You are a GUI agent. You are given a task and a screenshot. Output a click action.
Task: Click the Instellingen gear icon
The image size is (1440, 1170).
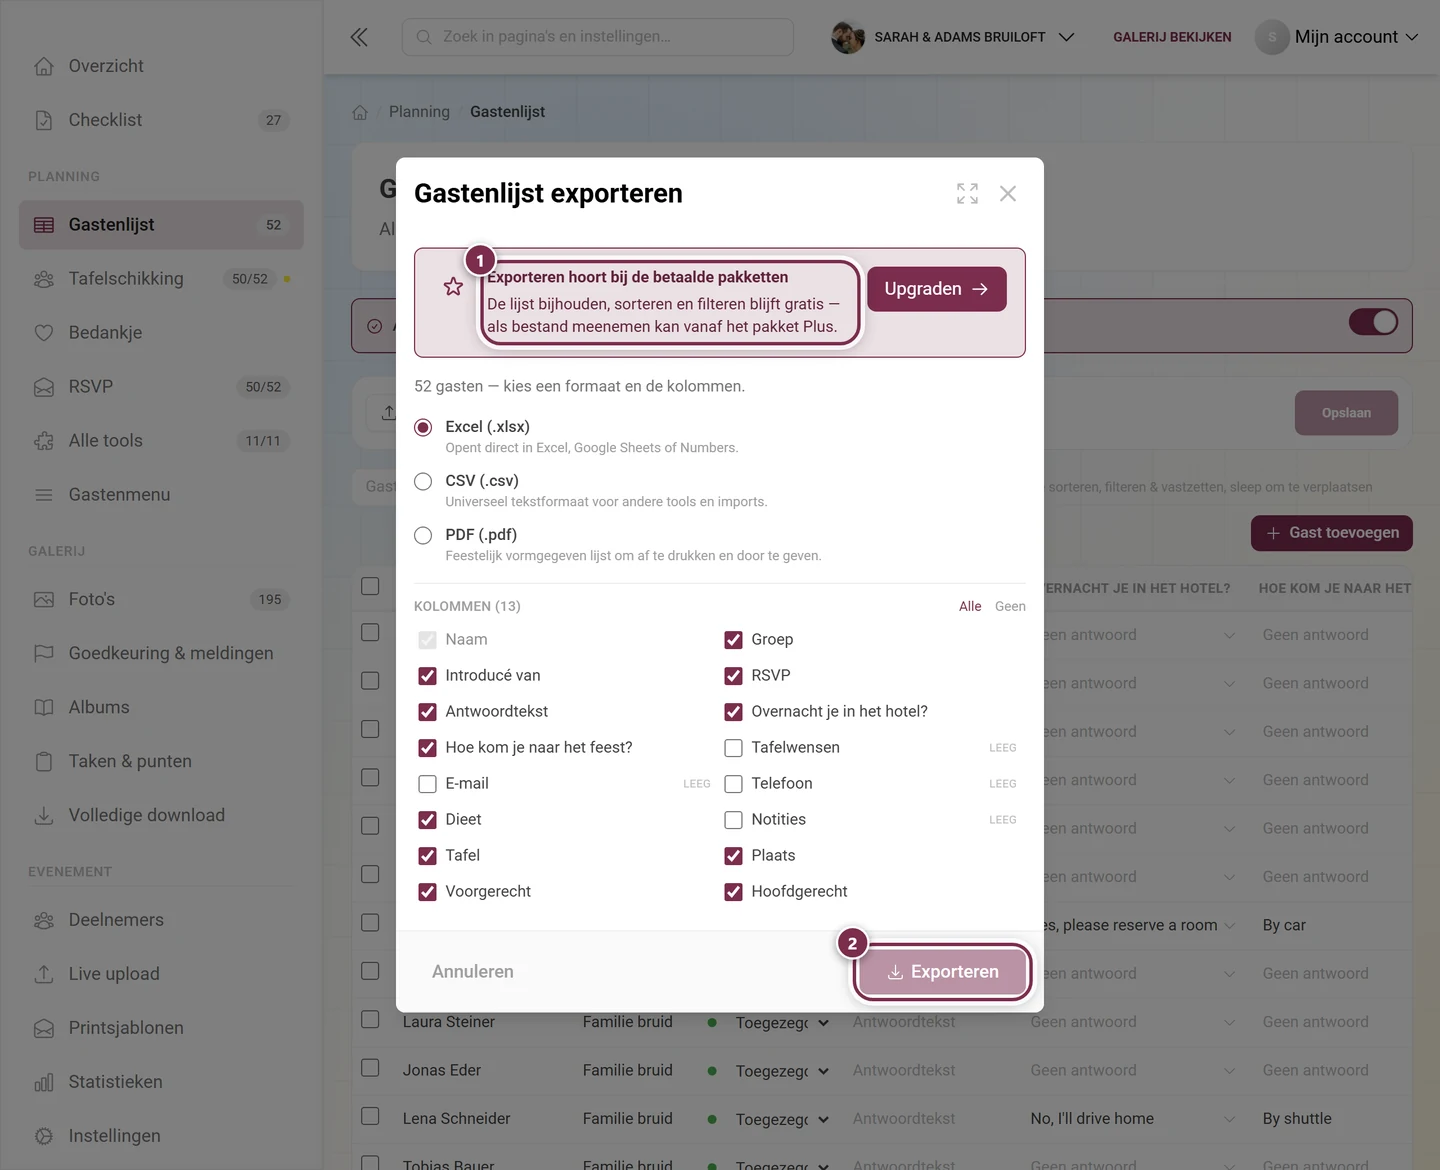[44, 1136]
